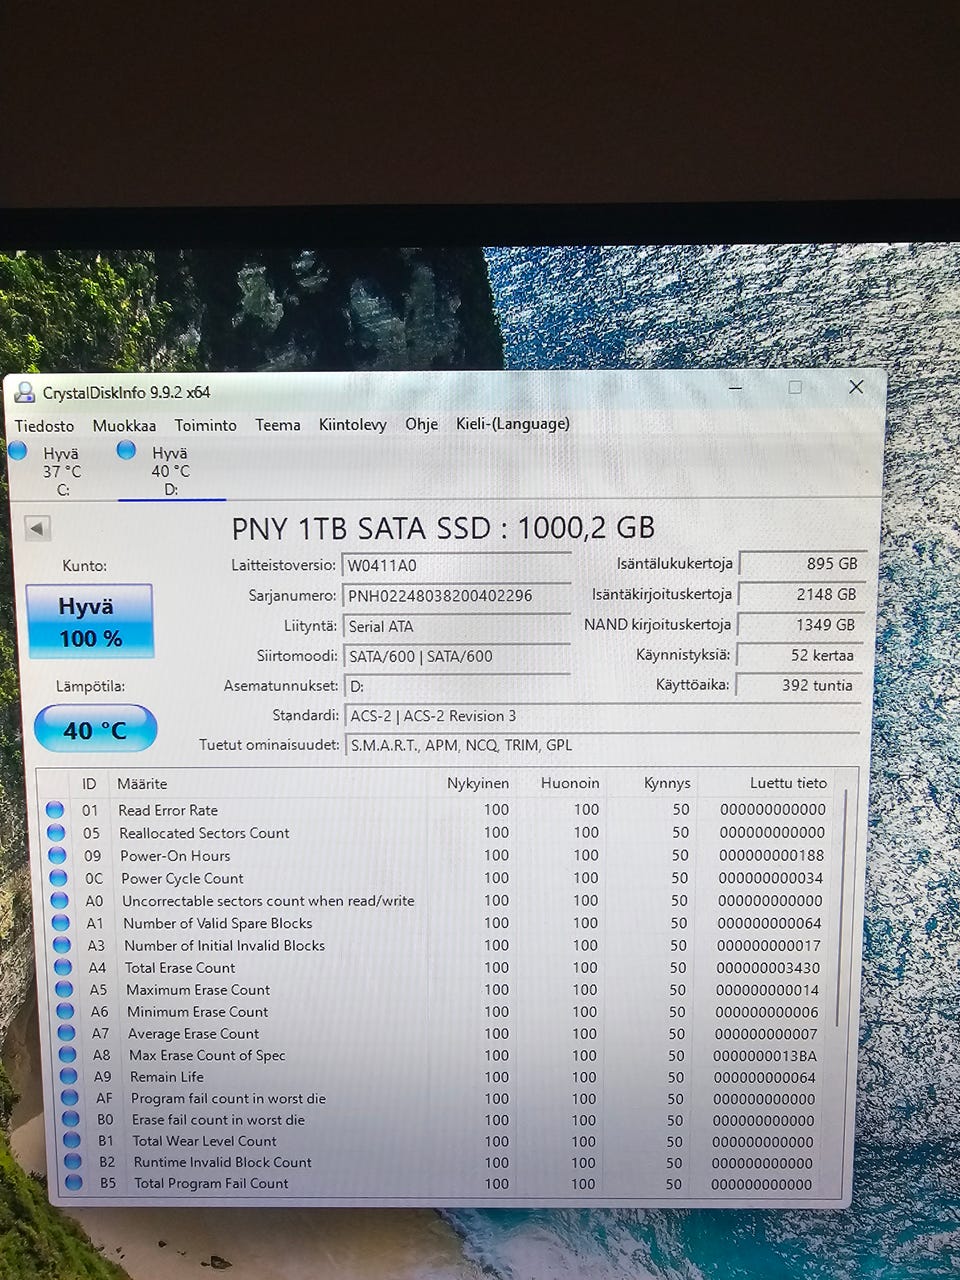The width and height of the screenshot is (960, 1280).
Task: Open the Ohje menu
Action: [421, 424]
